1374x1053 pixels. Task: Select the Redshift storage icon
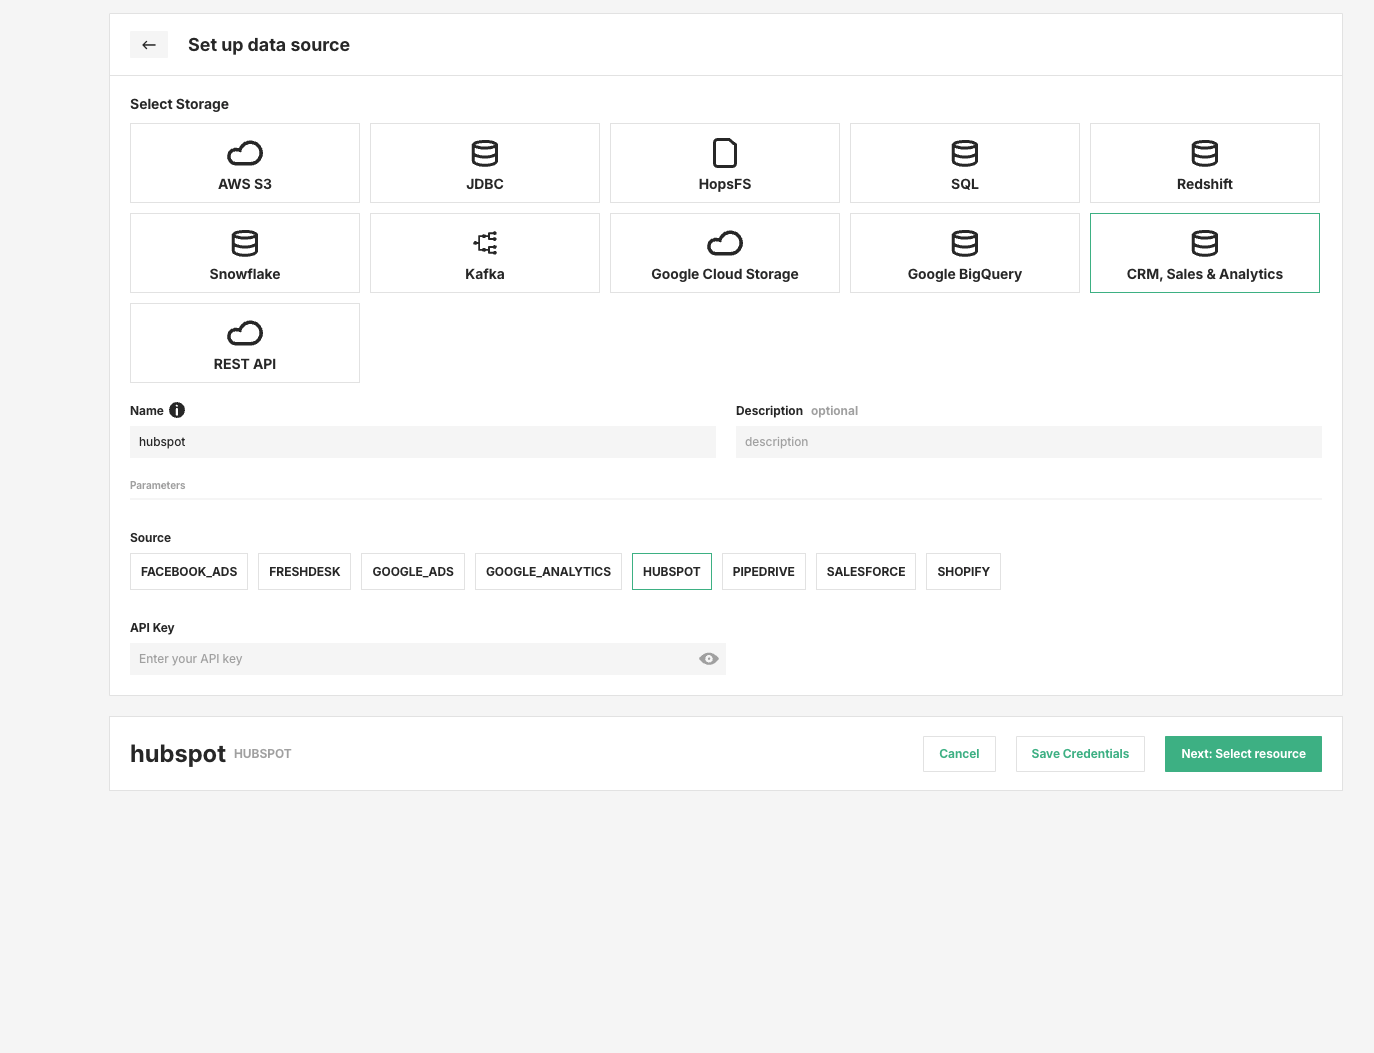(x=1204, y=154)
